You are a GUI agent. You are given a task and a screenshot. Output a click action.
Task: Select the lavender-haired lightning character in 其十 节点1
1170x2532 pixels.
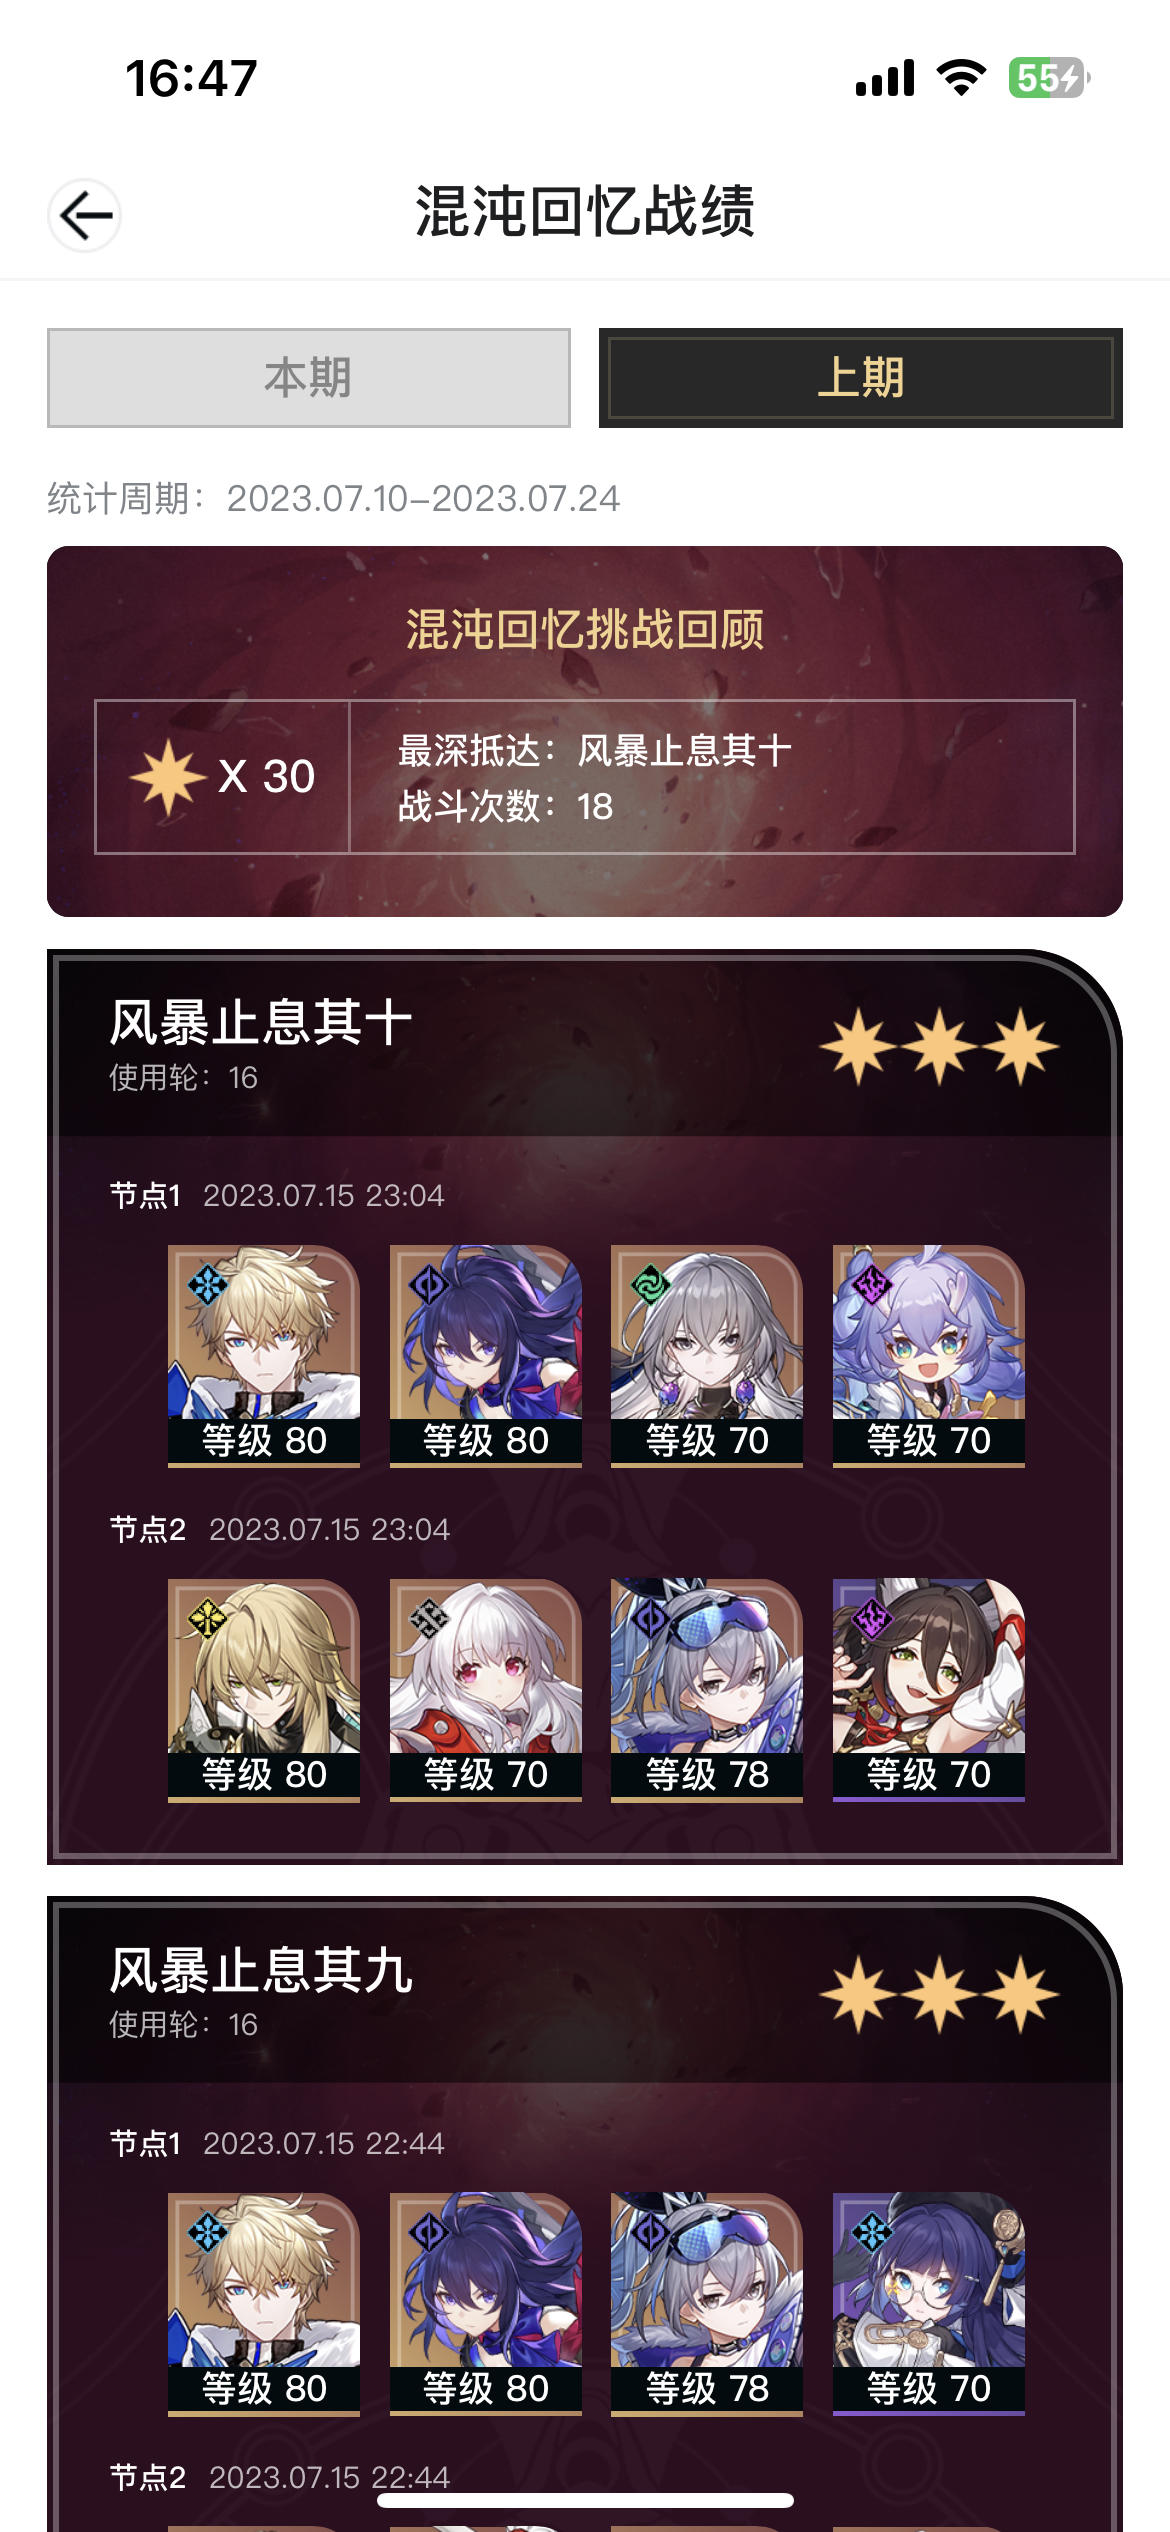click(929, 1356)
